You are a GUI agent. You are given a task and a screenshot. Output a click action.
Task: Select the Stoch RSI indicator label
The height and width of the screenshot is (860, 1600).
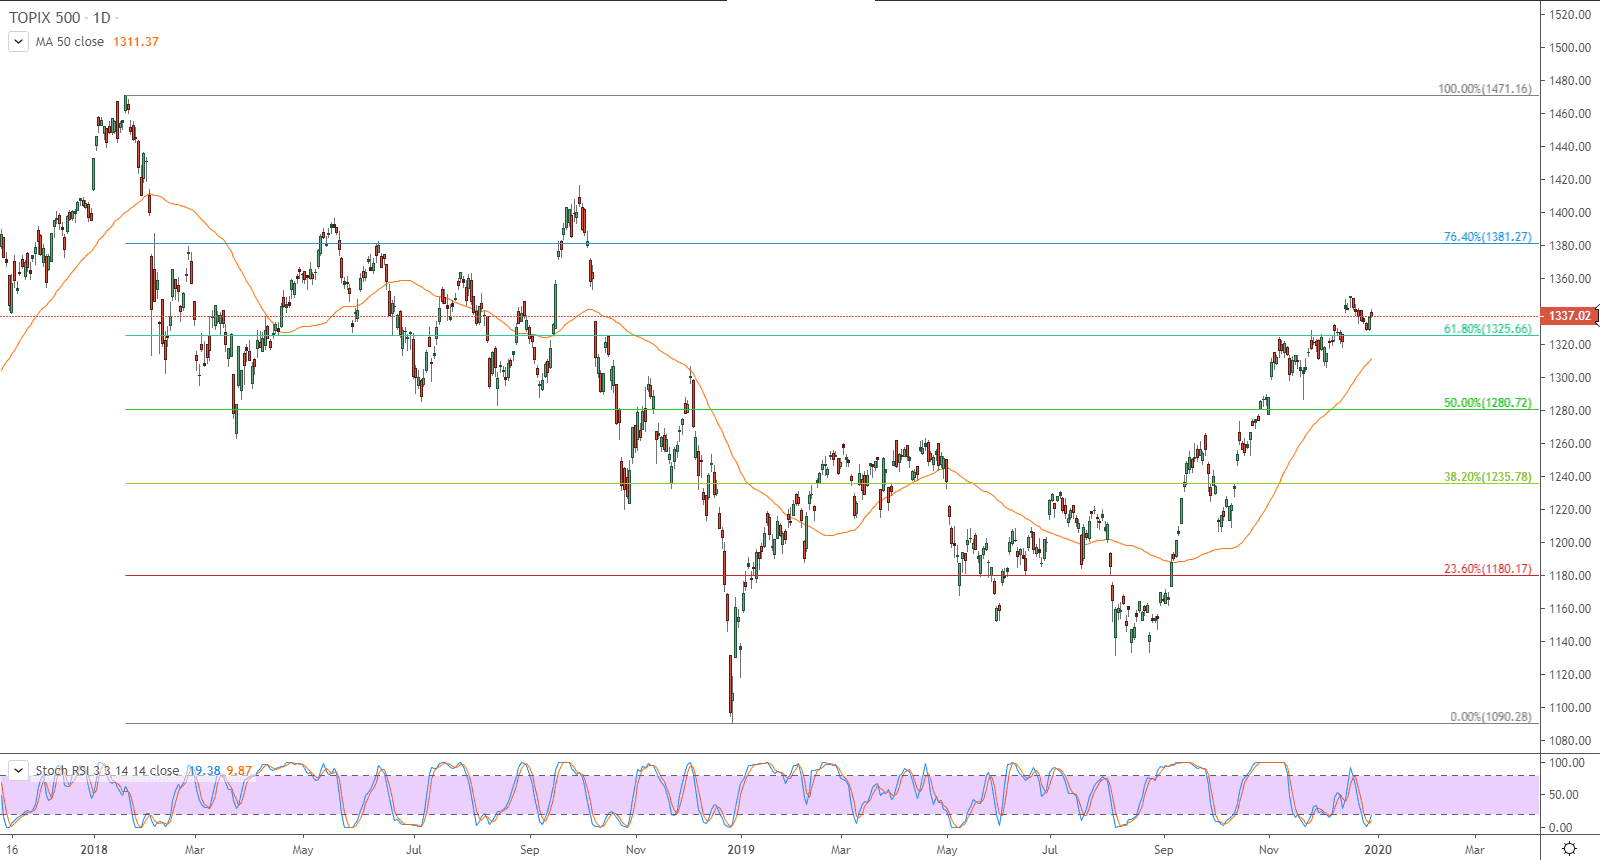[x=108, y=771]
